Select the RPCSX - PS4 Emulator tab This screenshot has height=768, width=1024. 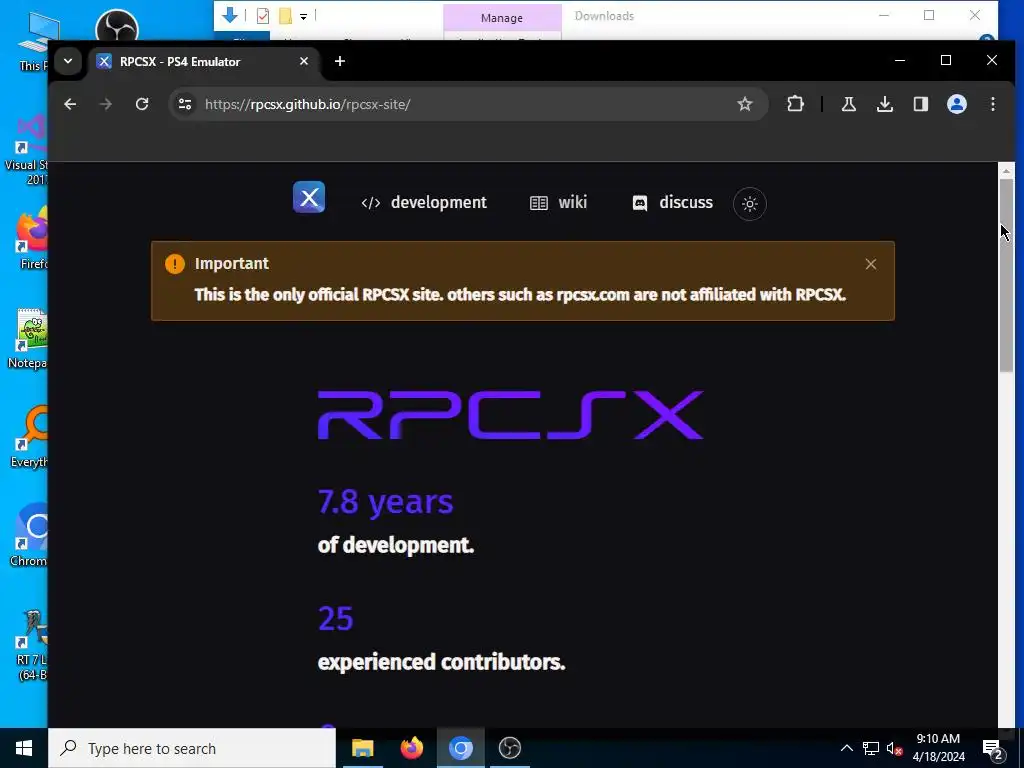[x=204, y=61]
